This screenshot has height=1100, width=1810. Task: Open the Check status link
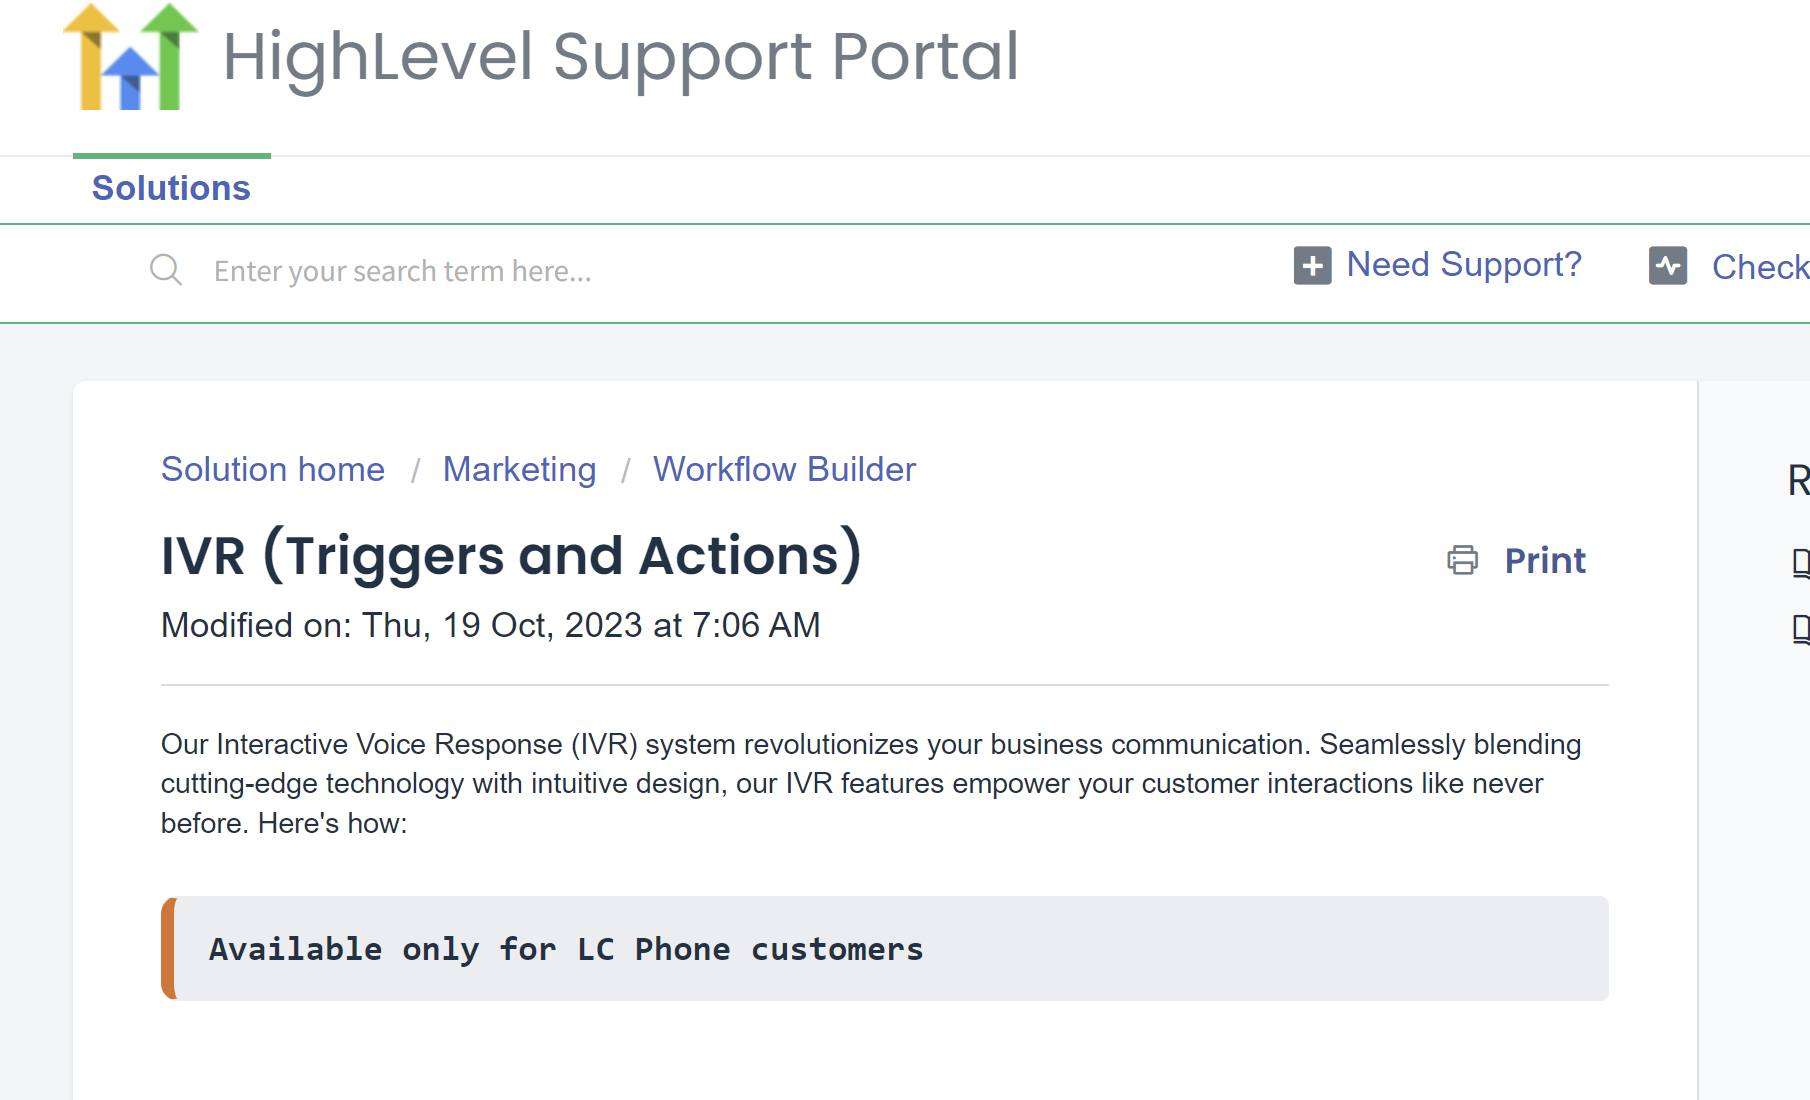[x=1760, y=267]
